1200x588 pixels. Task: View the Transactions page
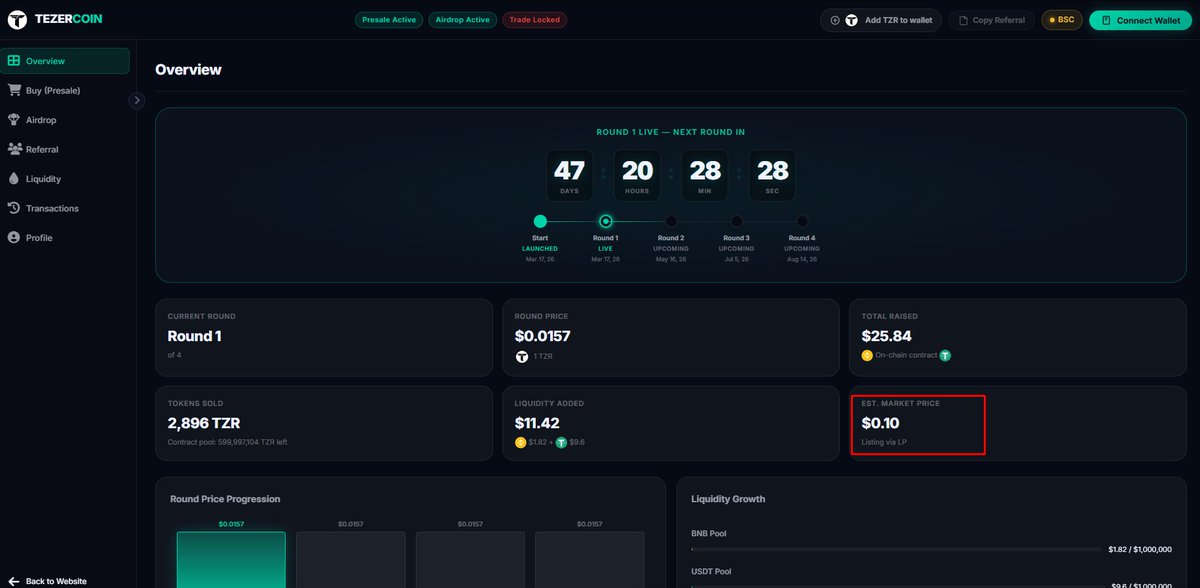click(65, 208)
